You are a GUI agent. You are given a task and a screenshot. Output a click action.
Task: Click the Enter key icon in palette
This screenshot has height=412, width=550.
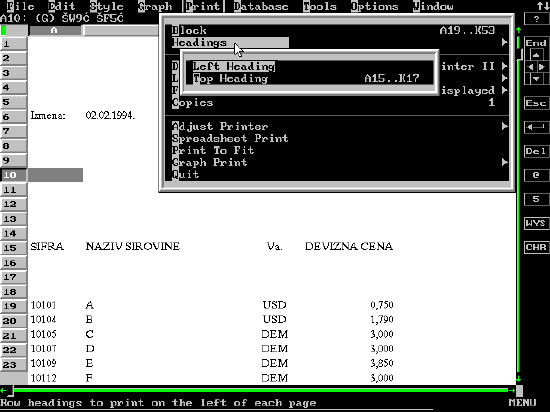coord(536,127)
